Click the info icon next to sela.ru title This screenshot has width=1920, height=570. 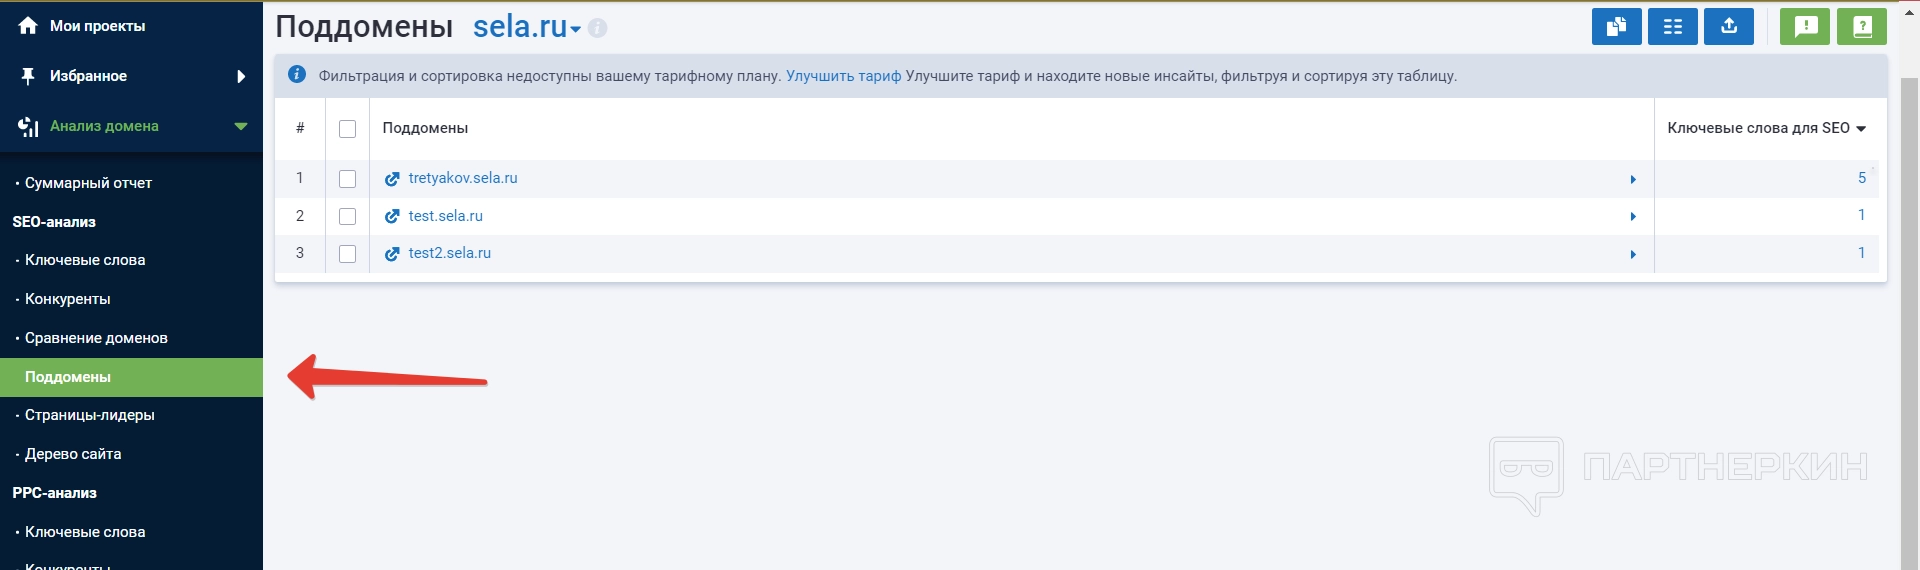click(x=598, y=28)
